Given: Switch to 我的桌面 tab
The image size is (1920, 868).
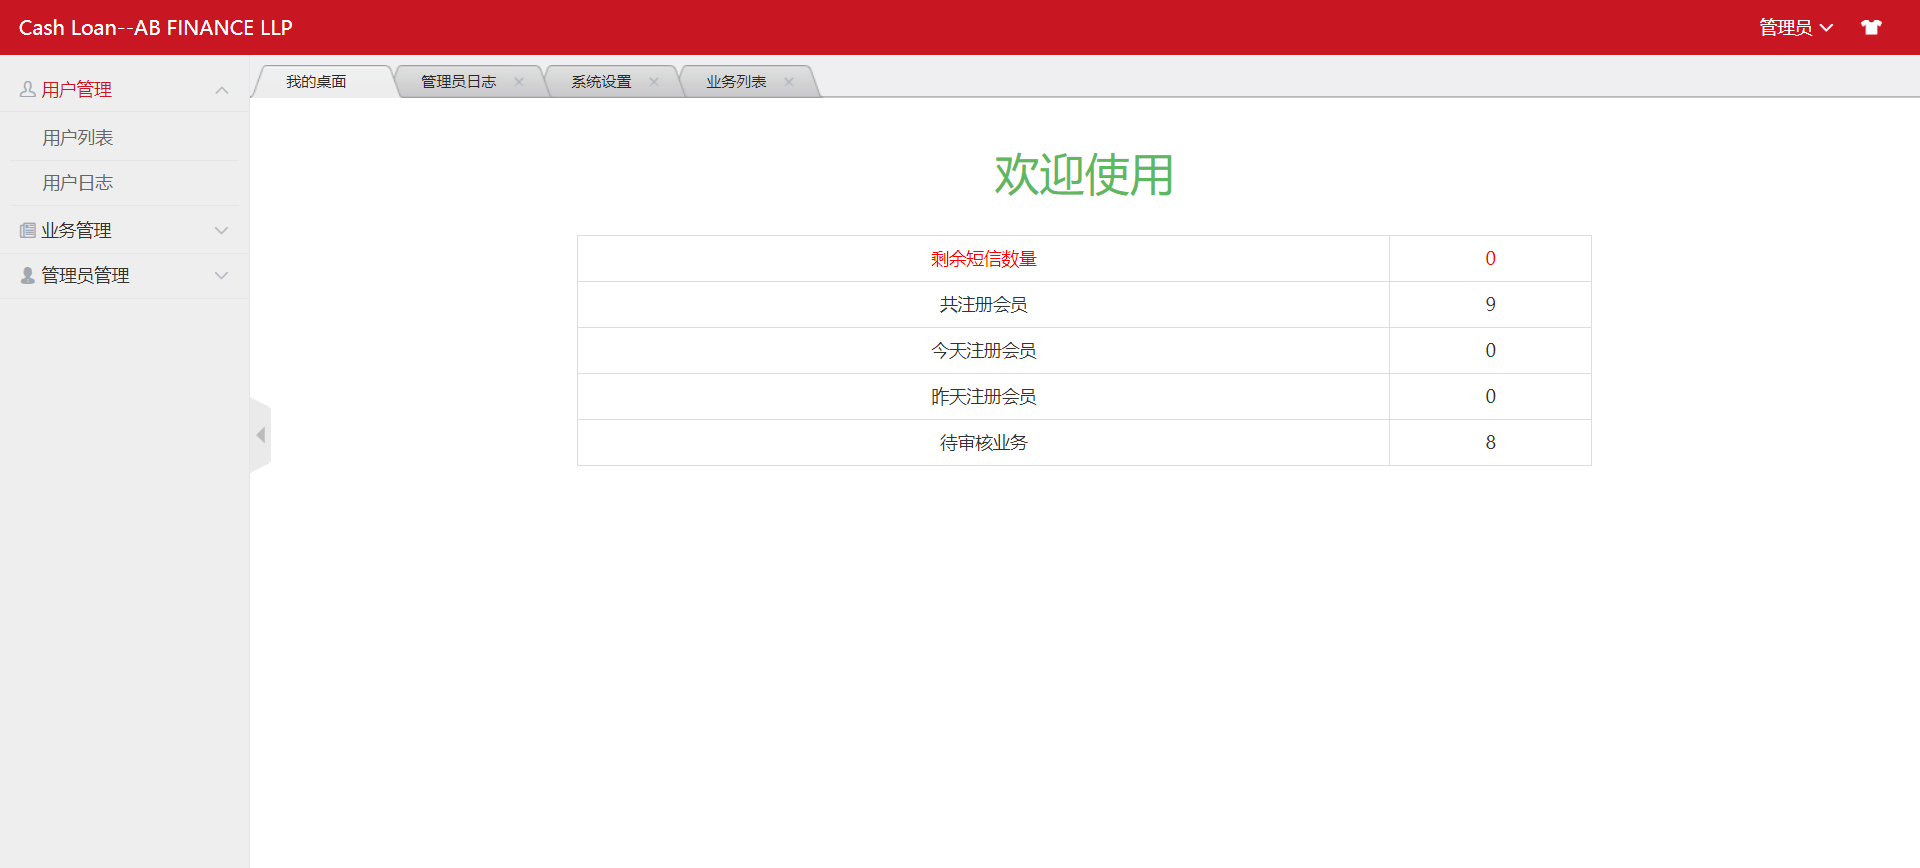Looking at the screenshot, I should pyautogui.click(x=316, y=82).
